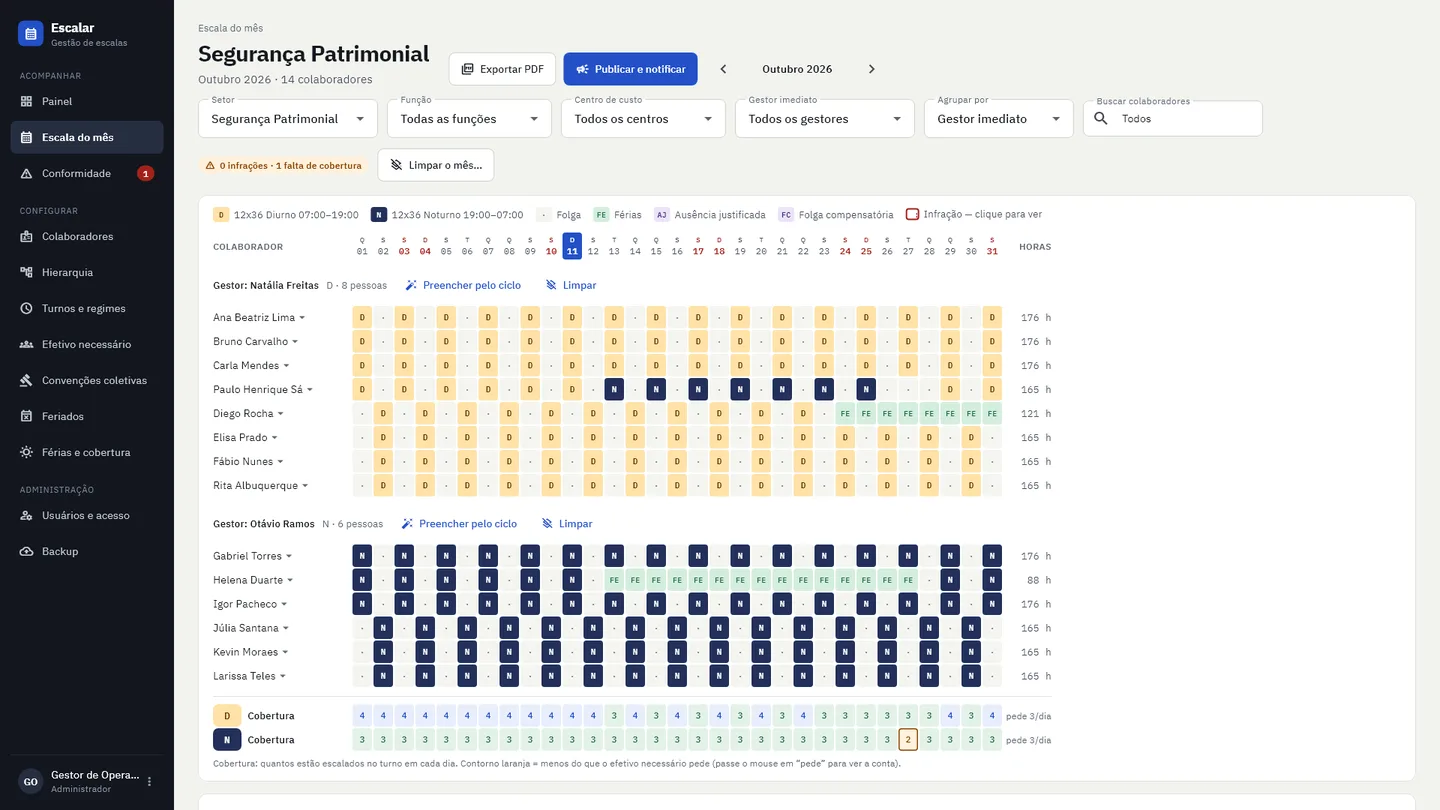
Task: Focus the Buscar colaboradores search field
Action: (1173, 119)
